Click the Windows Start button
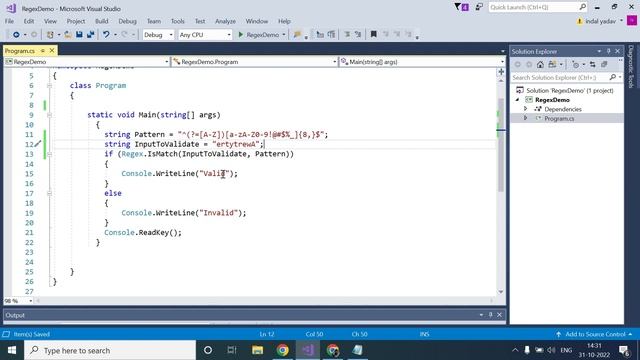The width and height of the screenshot is (640, 360). point(12,350)
